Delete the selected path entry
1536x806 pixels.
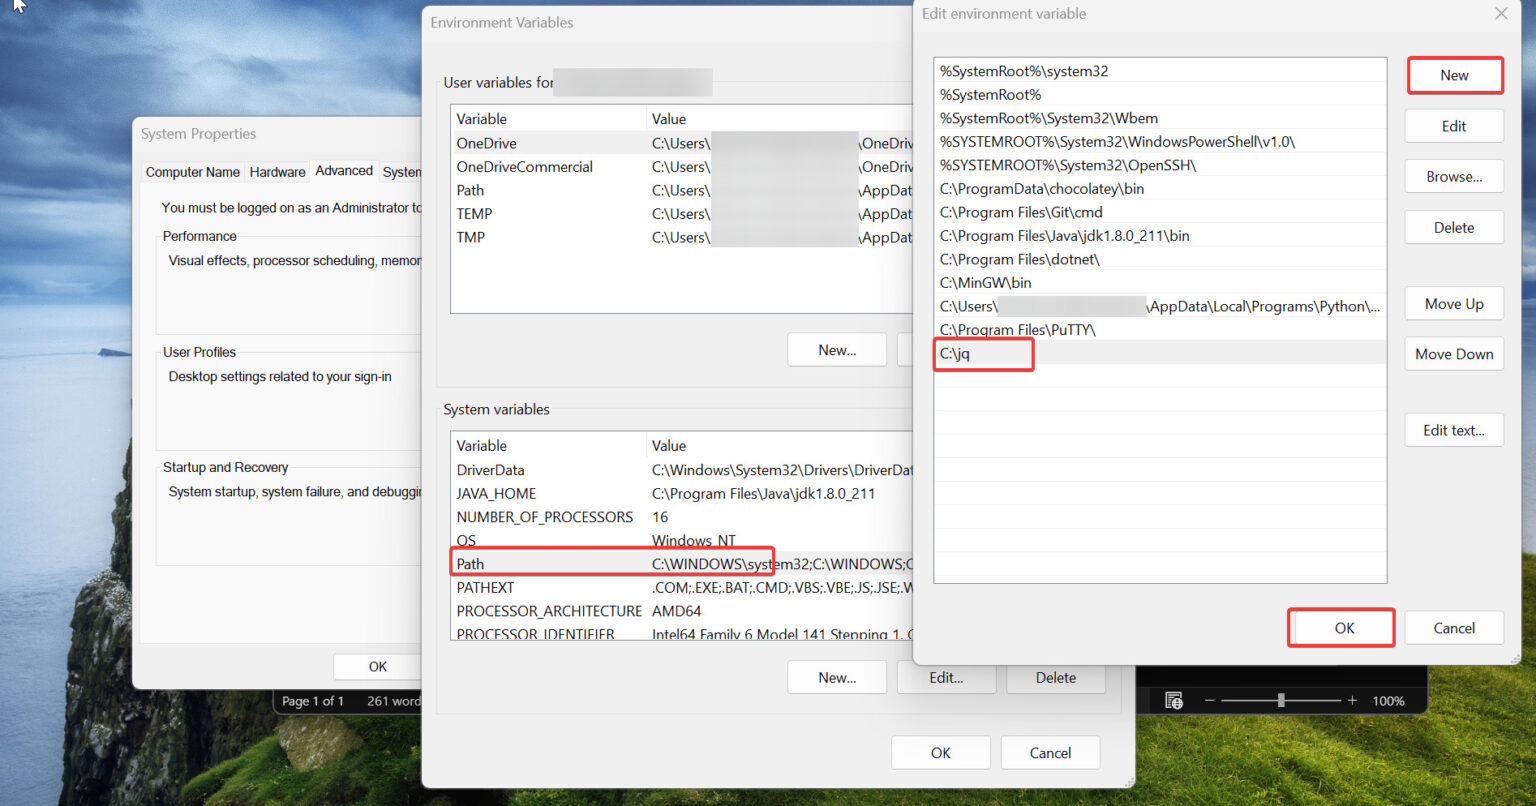(1453, 227)
